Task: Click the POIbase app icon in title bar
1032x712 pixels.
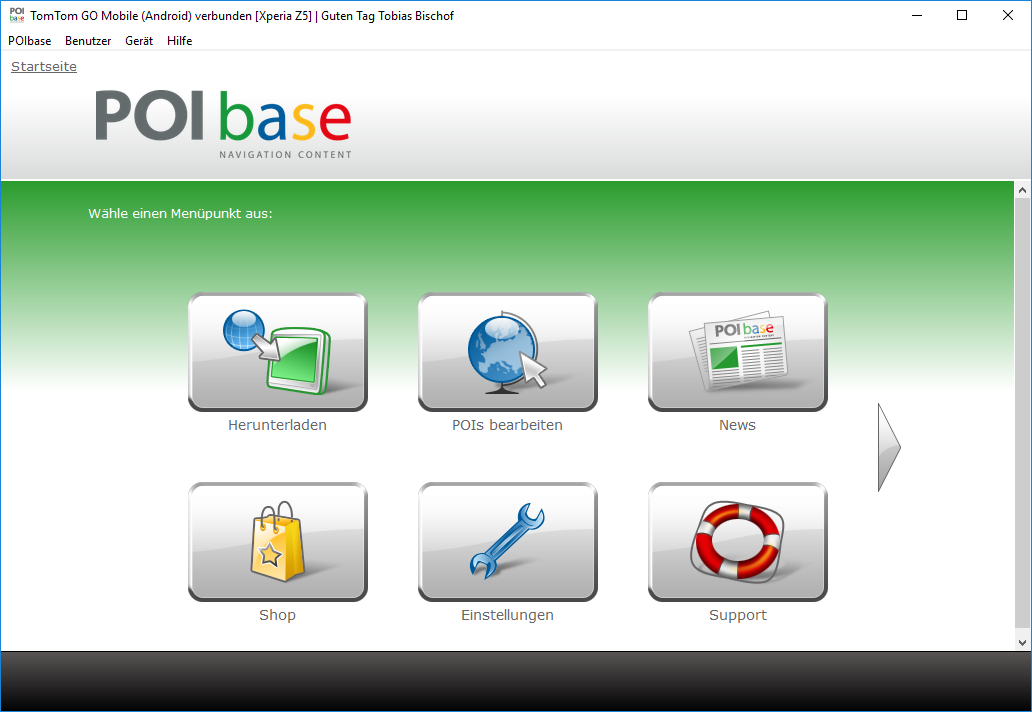Action: (16, 15)
